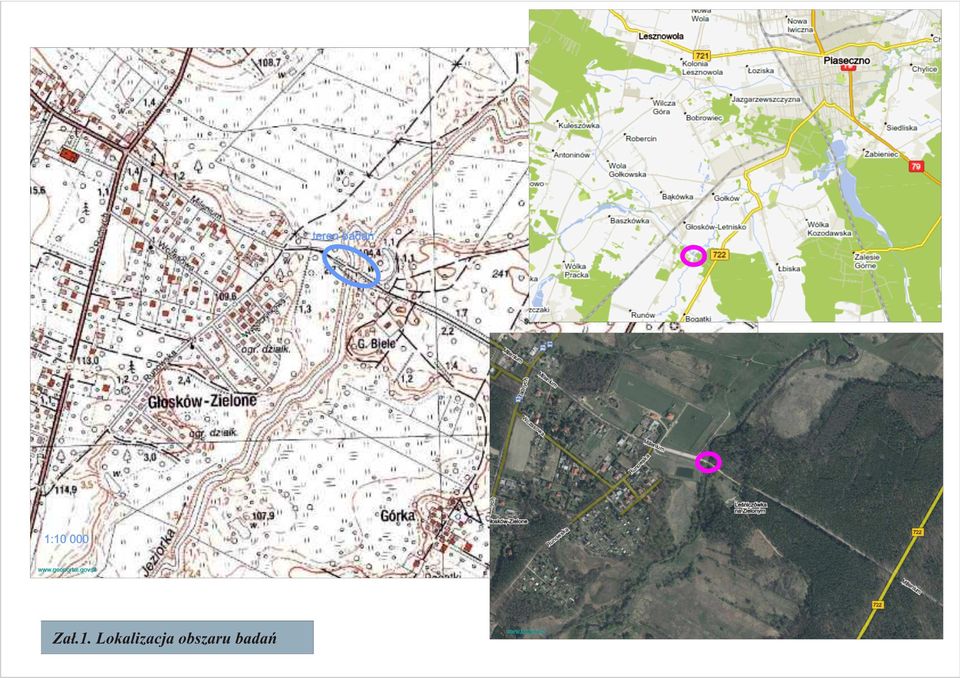Click the yellow '721' road shield

tap(703, 55)
